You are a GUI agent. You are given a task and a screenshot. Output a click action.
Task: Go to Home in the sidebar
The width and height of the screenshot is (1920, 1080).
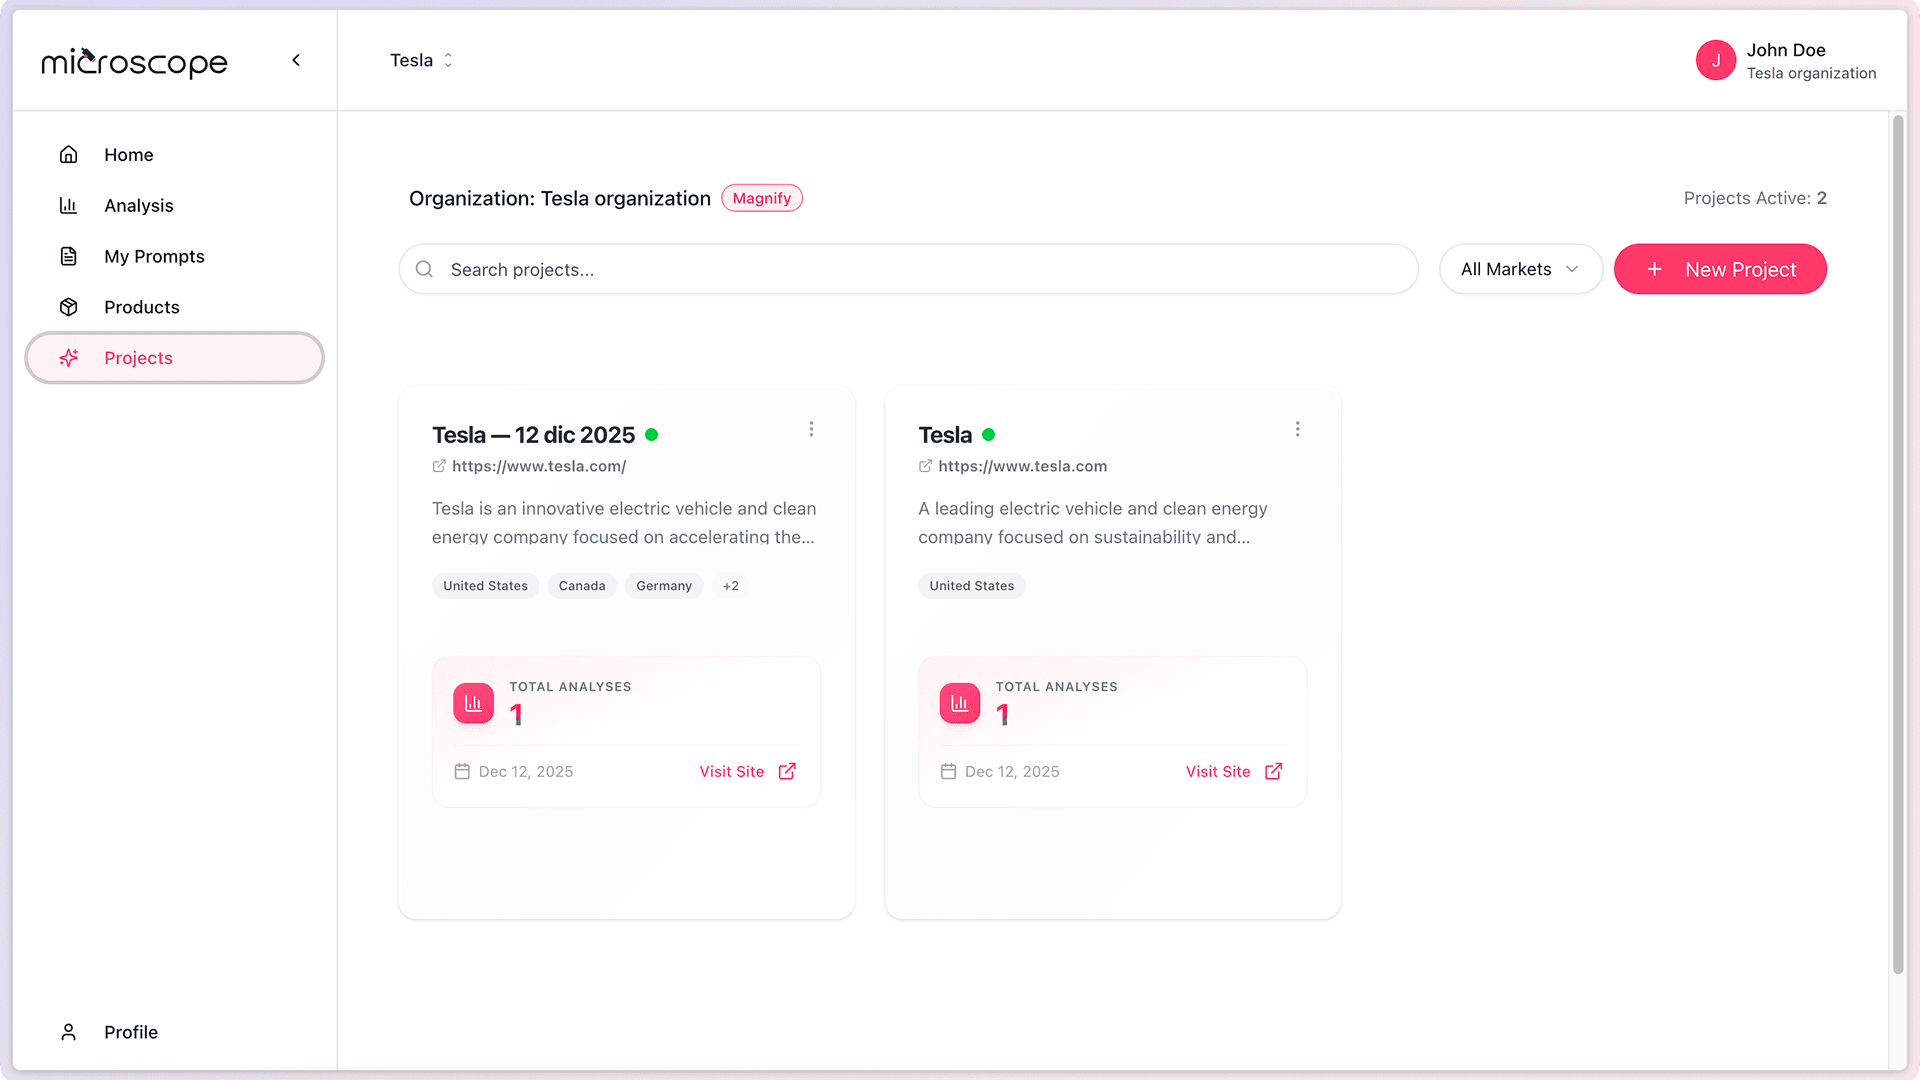[128, 155]
